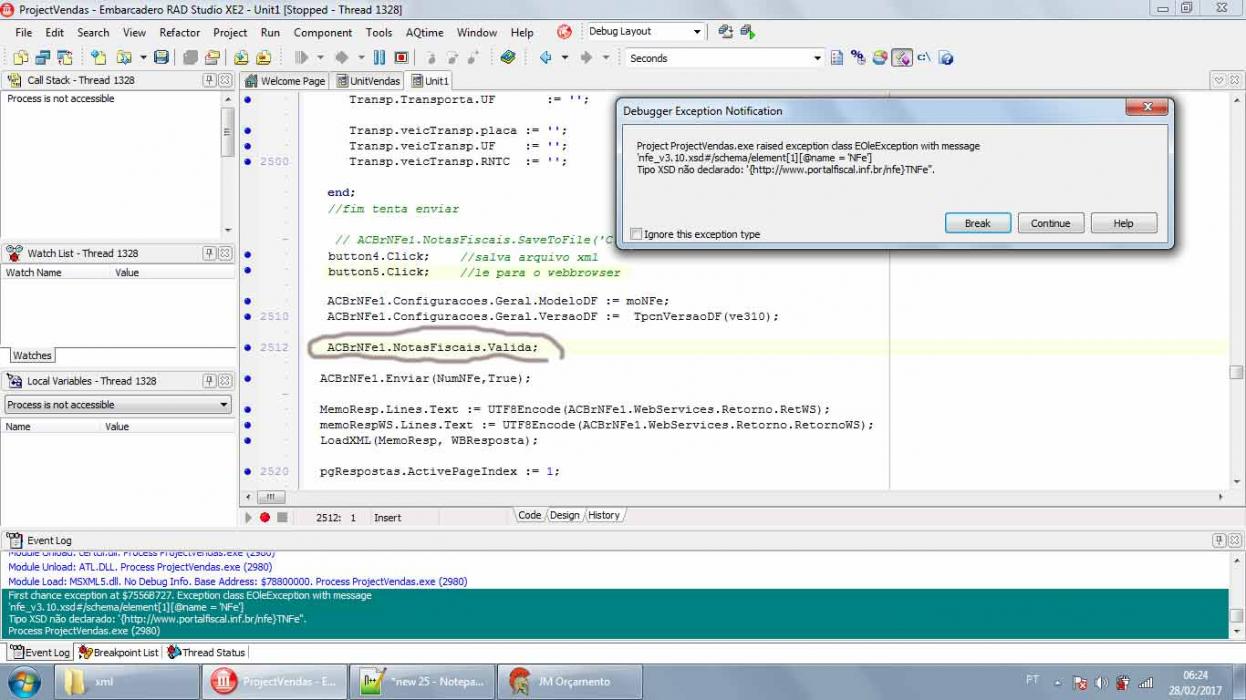Open ProjectVendas from the Windows taskbar
Screen dimensions: 1246x700
[277, 682]
